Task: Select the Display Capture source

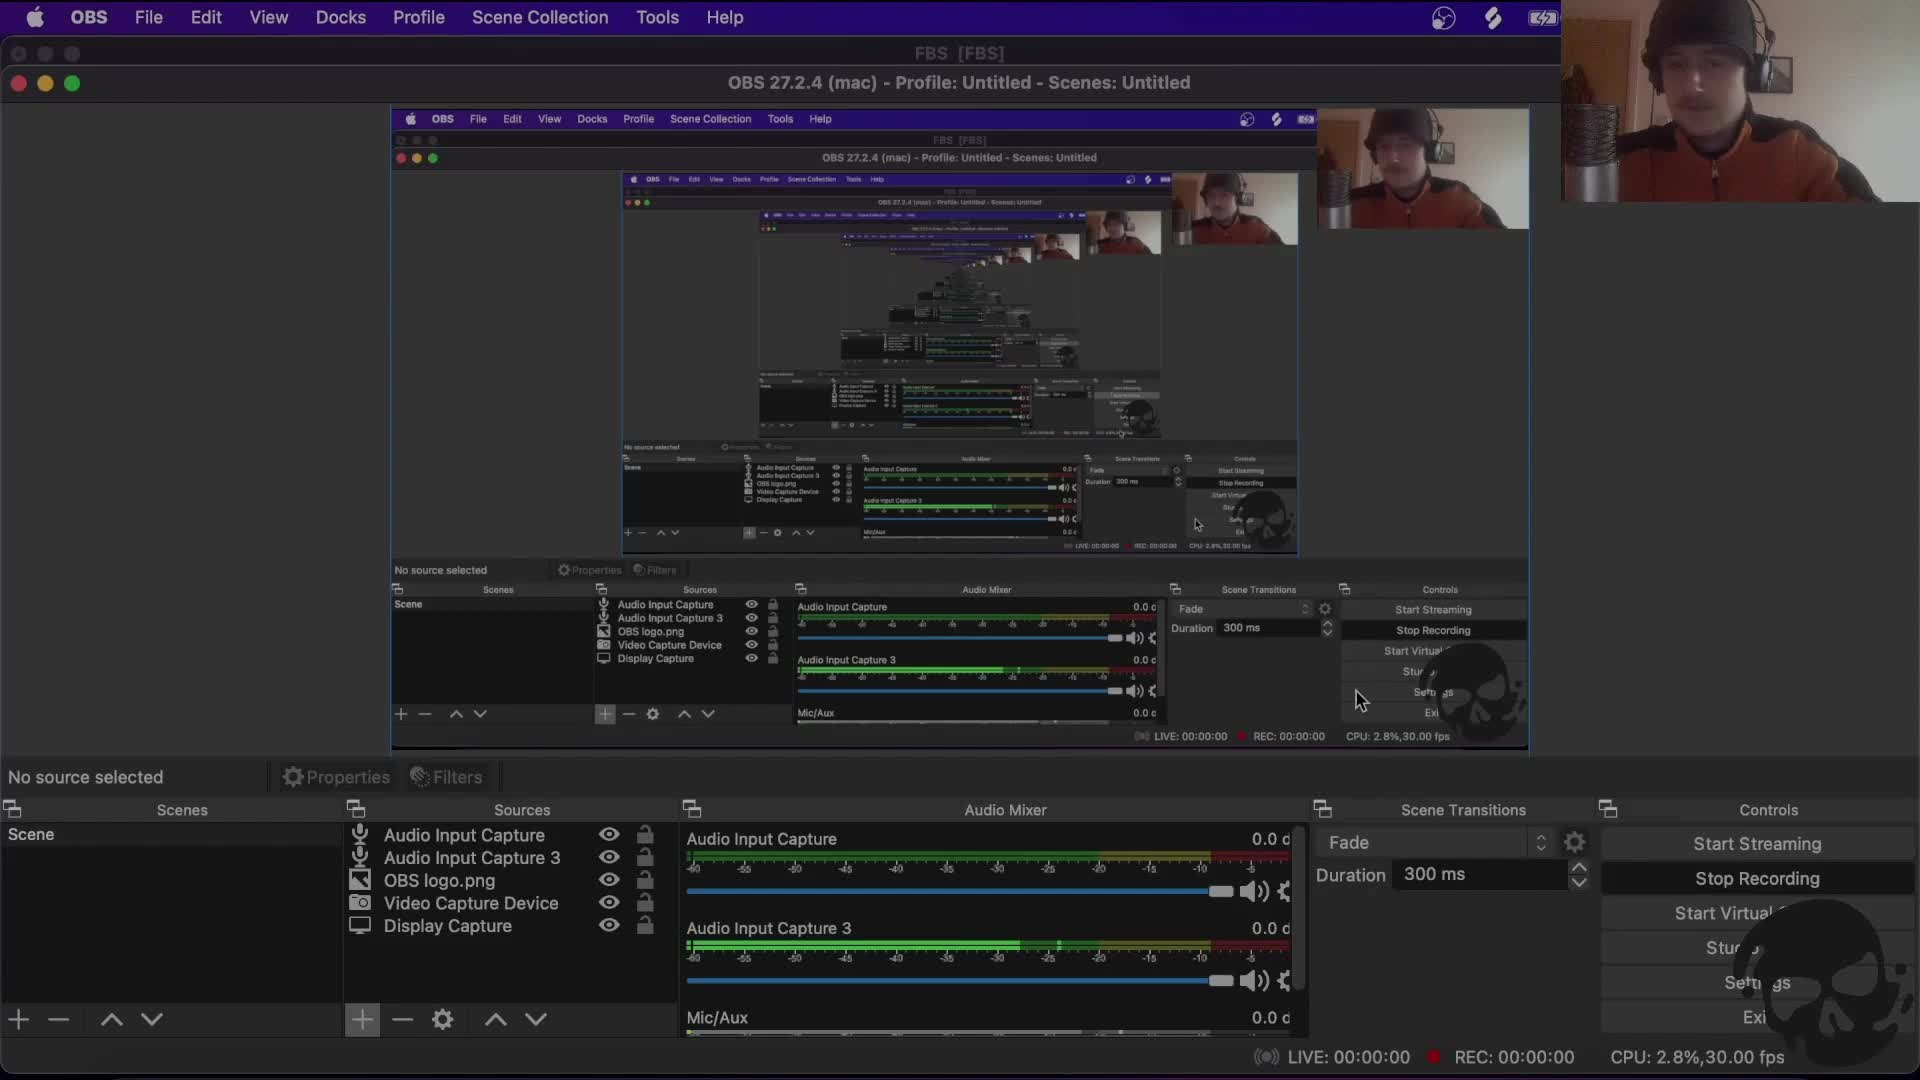Action: coord(447,926)
